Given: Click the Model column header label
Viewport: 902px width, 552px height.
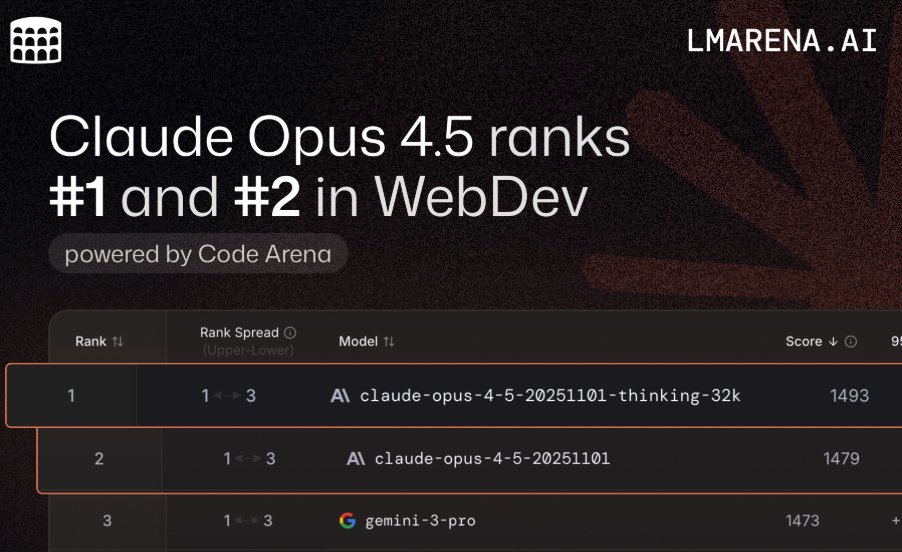Looking at the screenshot, I should point(358,342).
